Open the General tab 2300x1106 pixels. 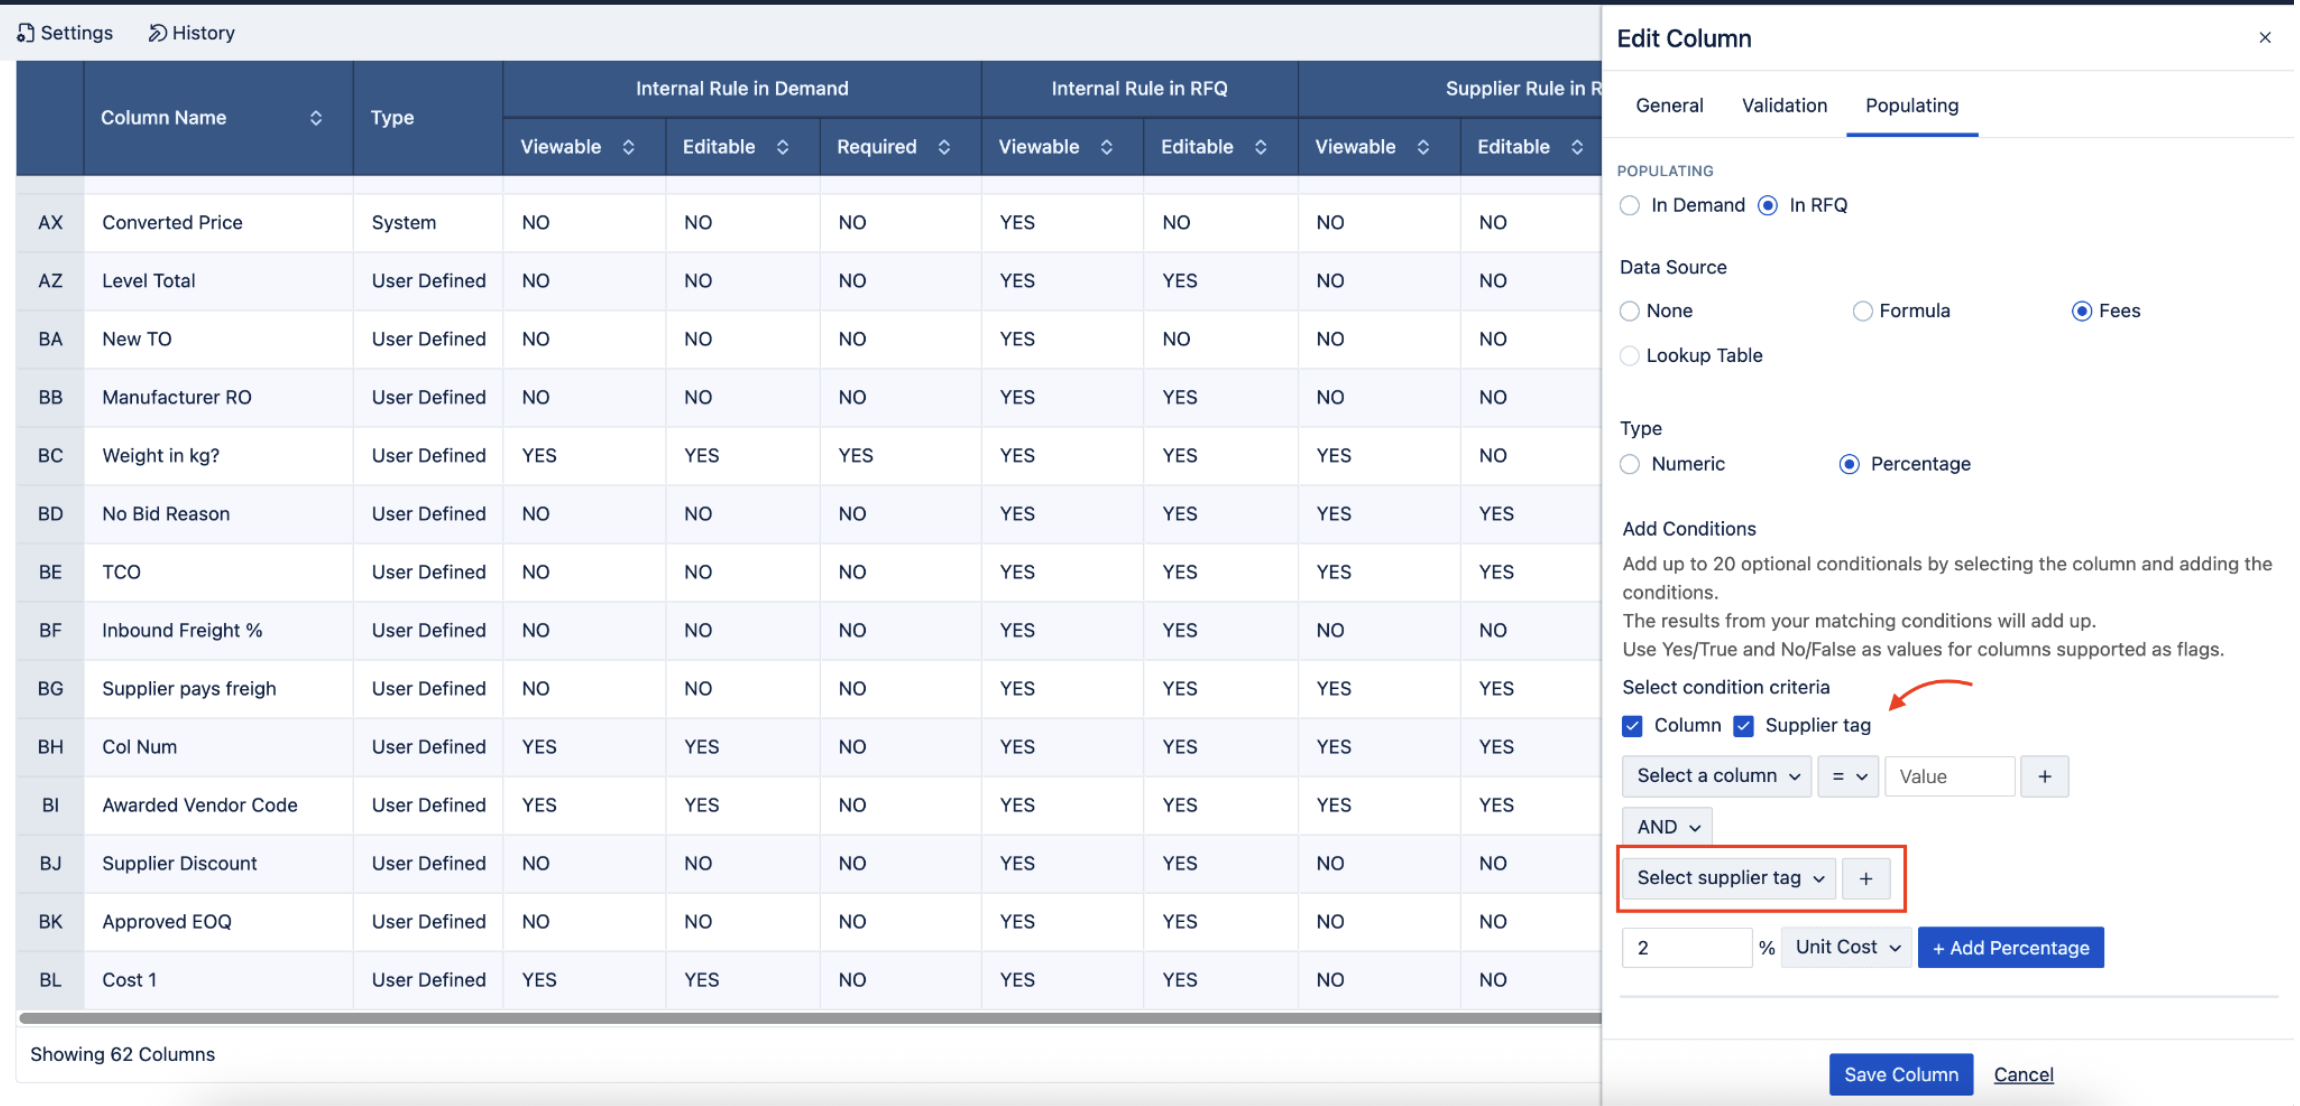click(1669, 106)
